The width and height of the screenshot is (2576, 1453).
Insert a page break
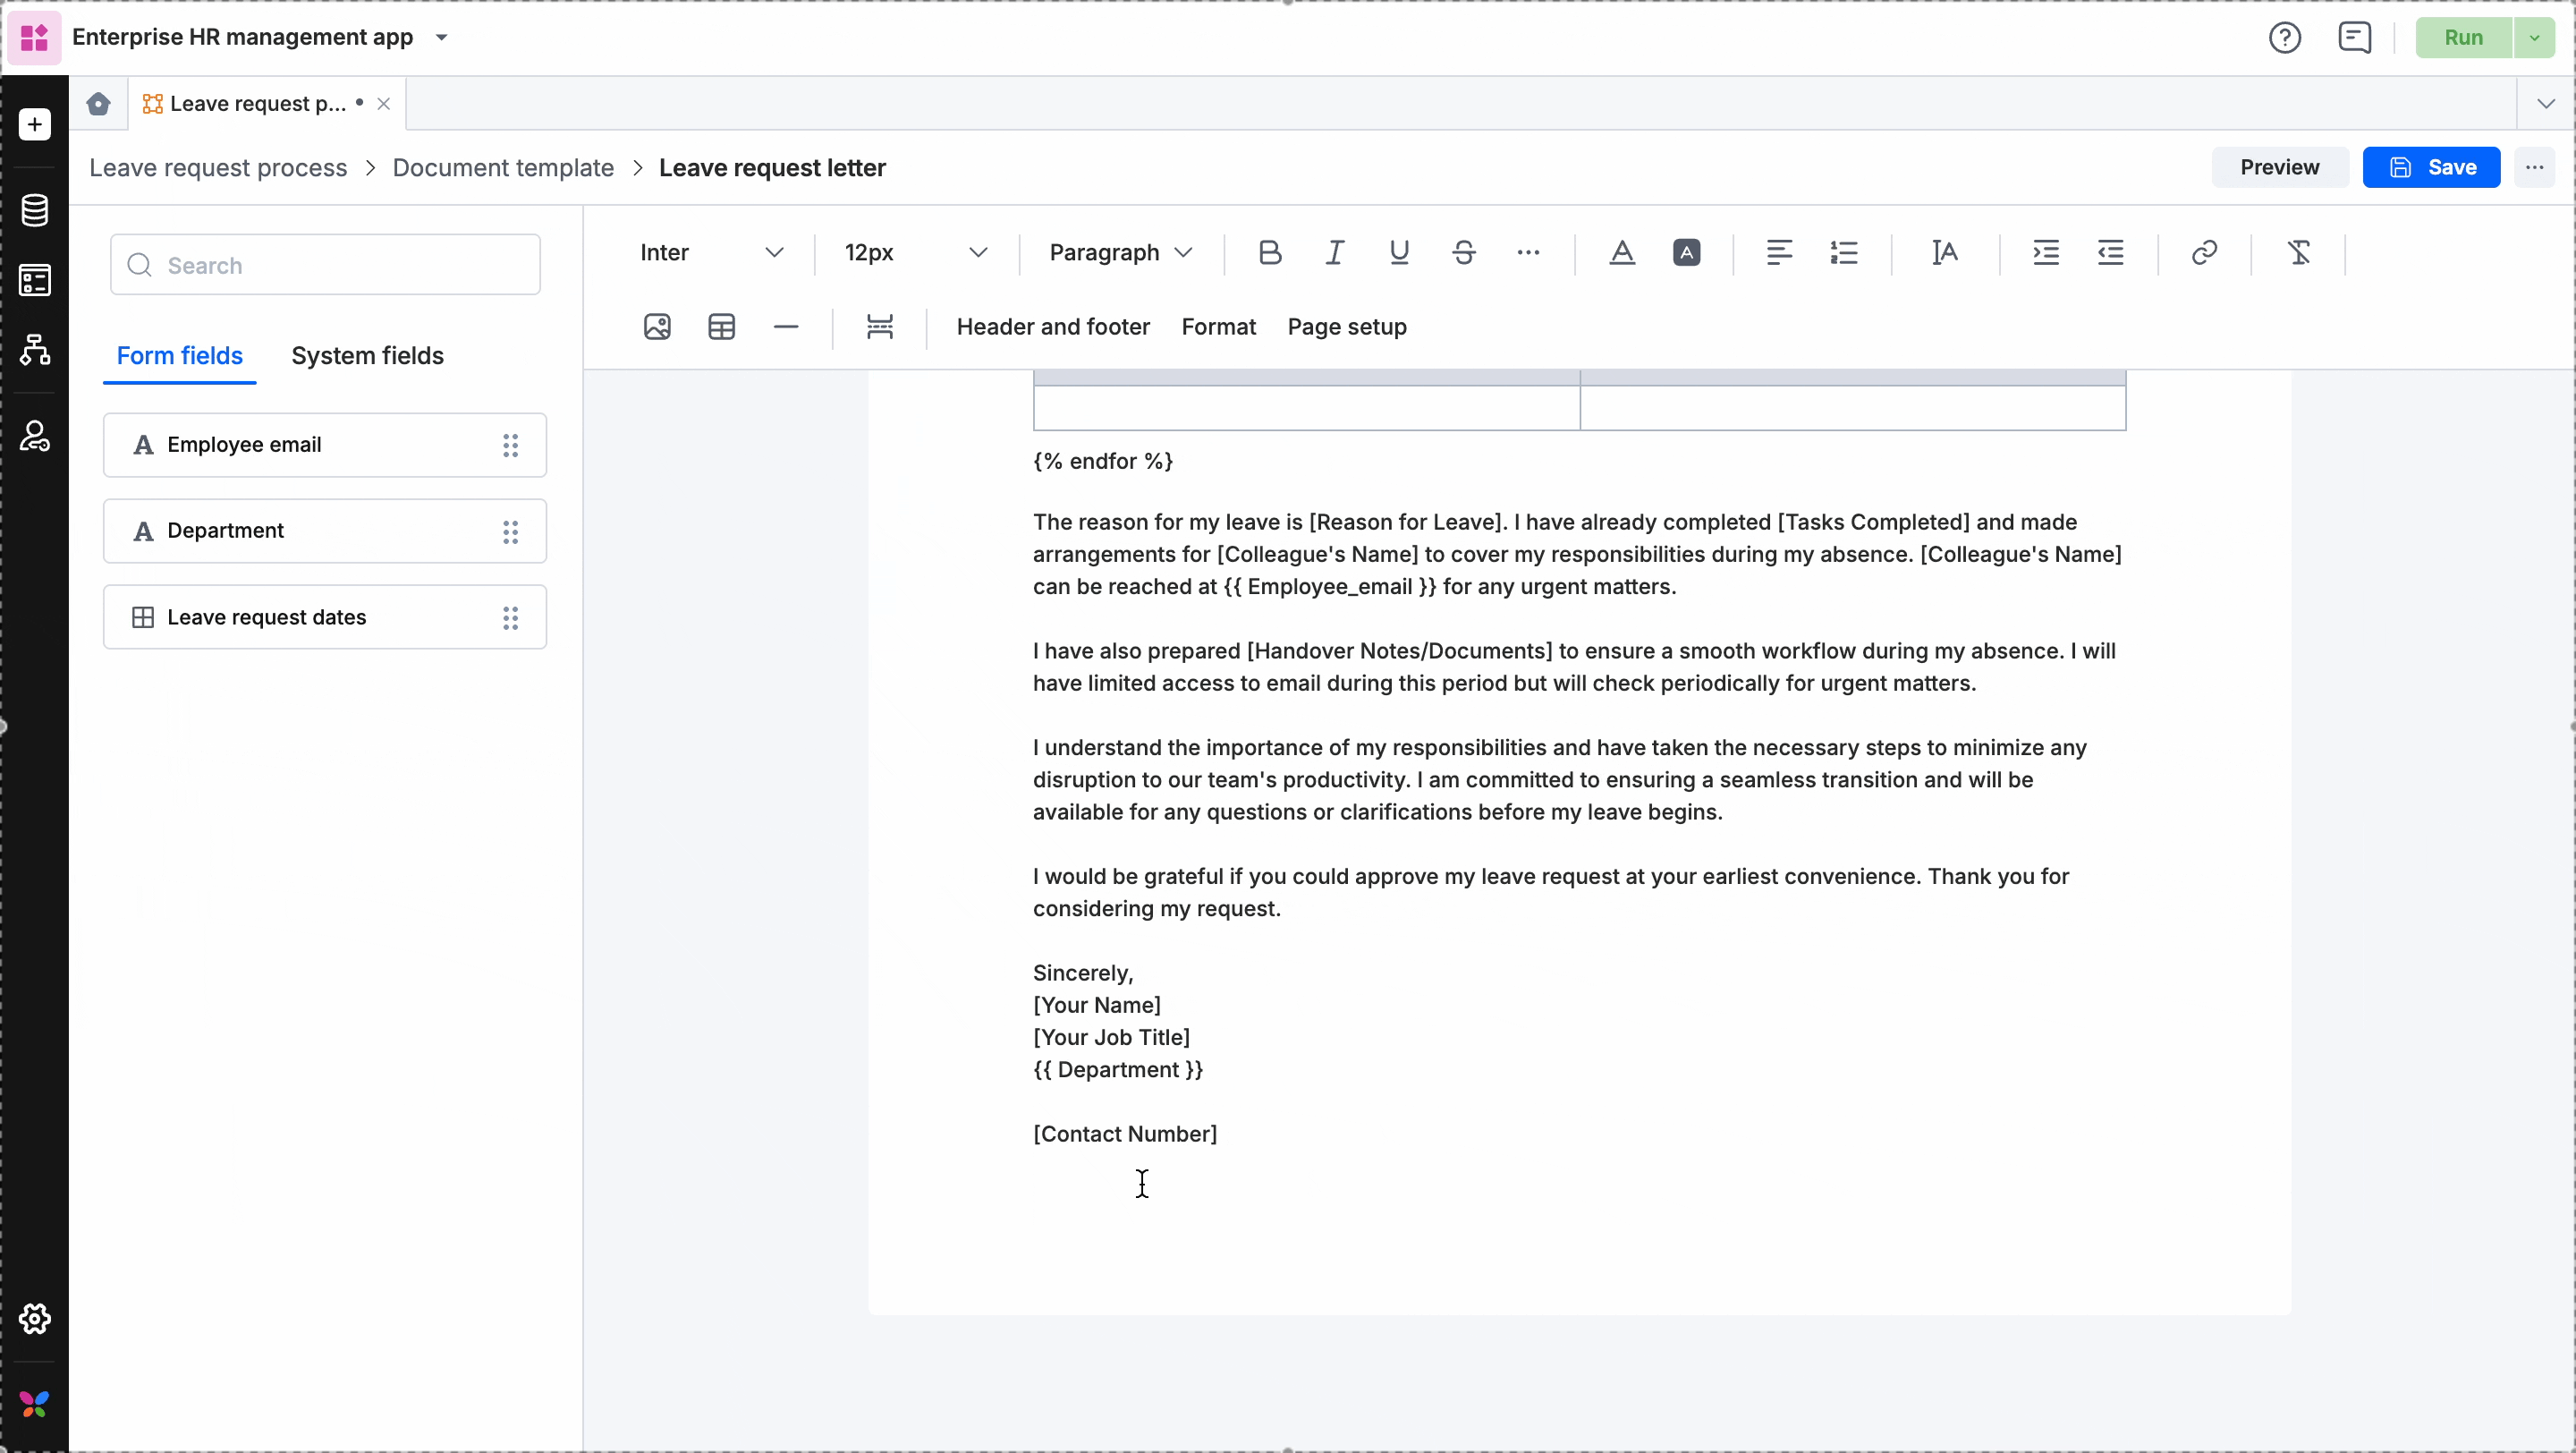coord(880,327)
